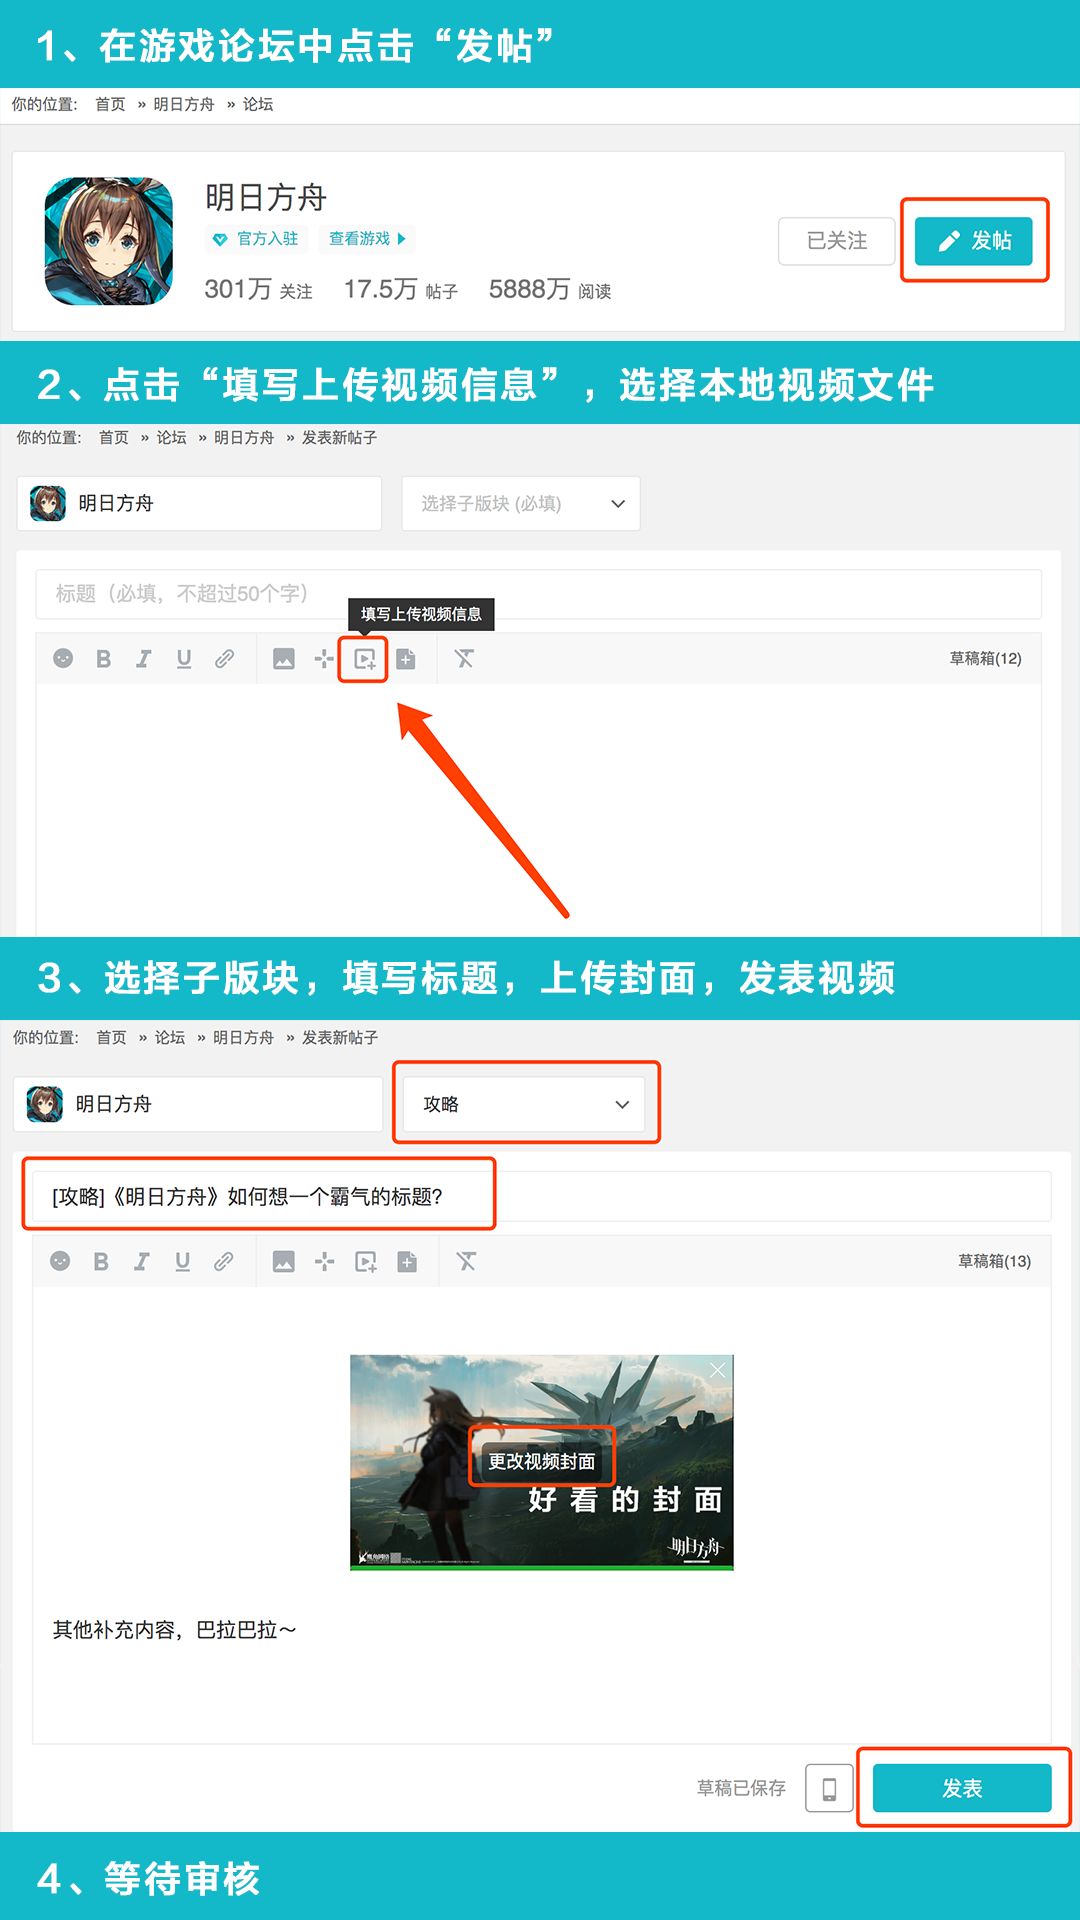Click the add-file icon in the empty editor toolbar

click(406, 658)
